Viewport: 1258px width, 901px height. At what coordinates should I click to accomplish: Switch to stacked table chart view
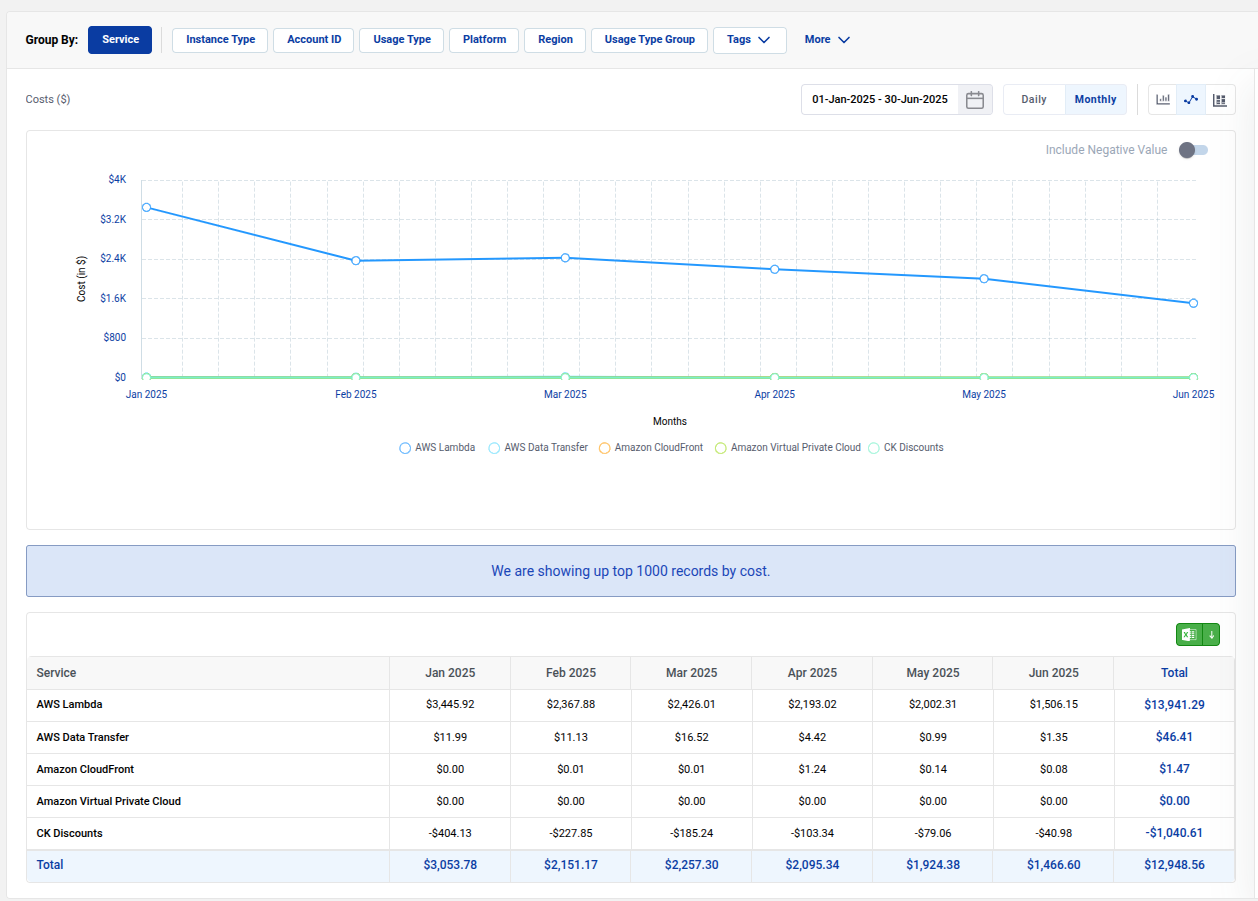[1220, 100]
